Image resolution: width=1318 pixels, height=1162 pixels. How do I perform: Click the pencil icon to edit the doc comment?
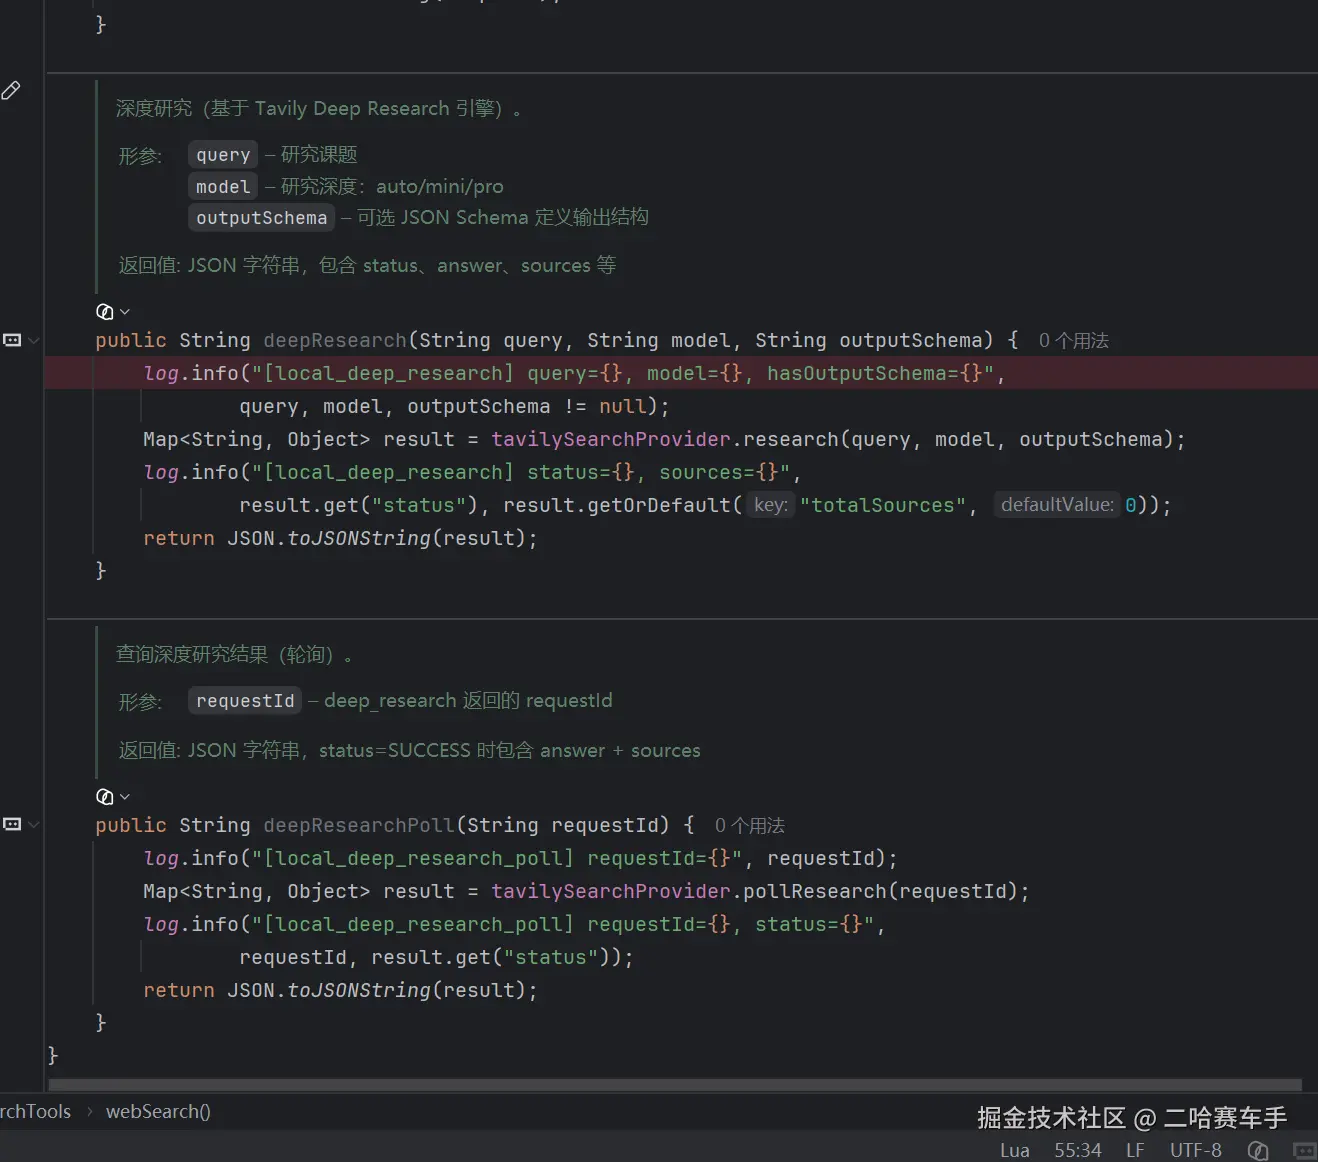click(x=11, y=90)
